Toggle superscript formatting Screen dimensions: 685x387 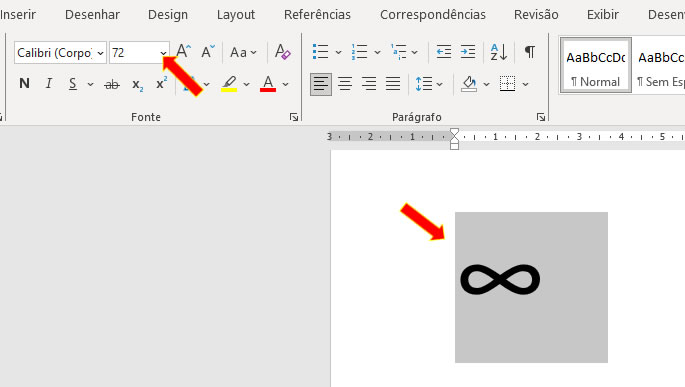[x=162, y=83]
